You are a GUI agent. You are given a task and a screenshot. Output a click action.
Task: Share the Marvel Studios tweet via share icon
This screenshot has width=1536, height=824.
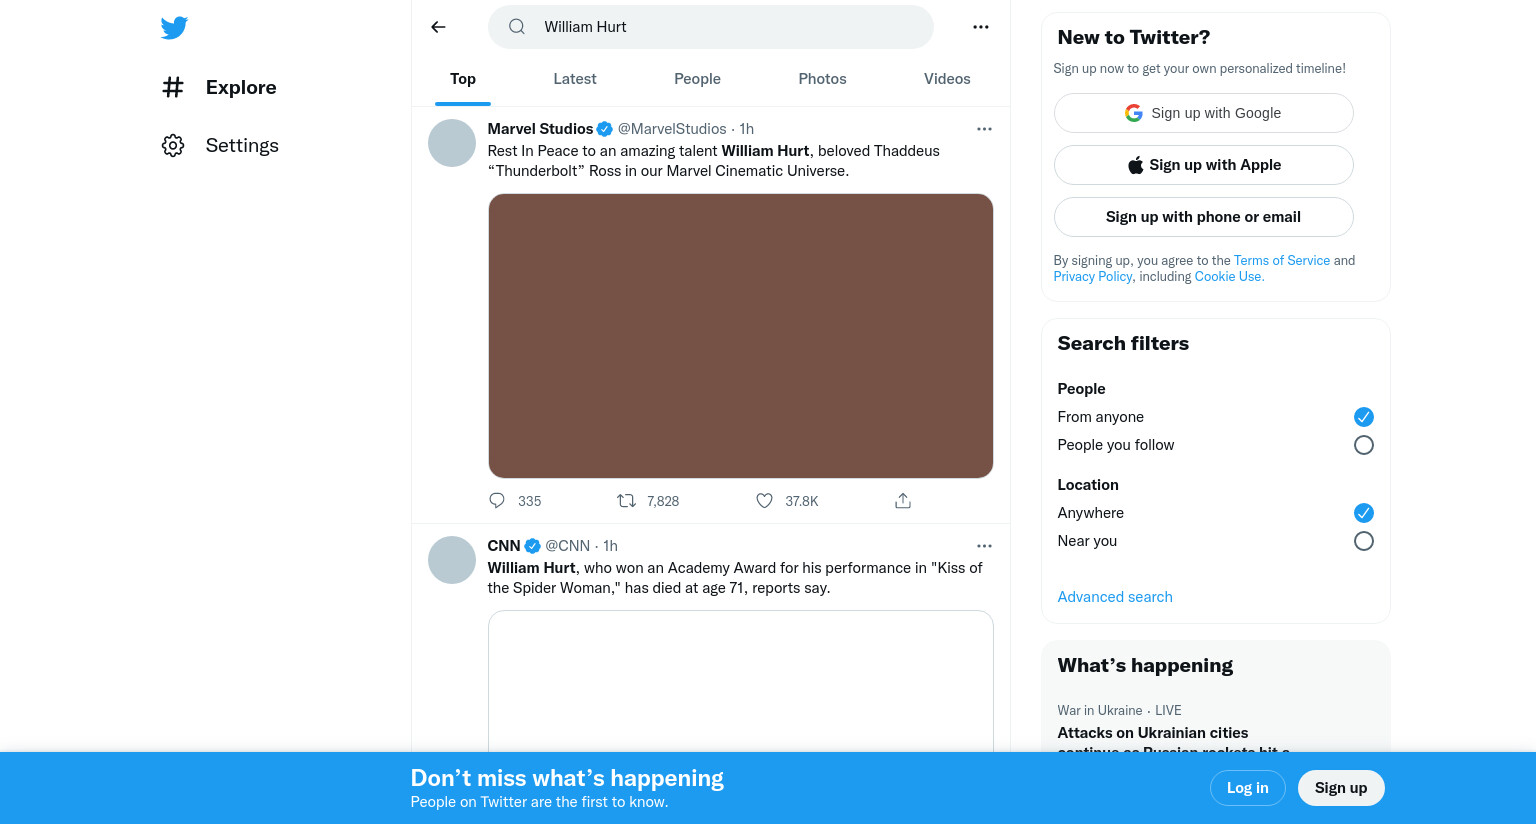click(x=903, y=501)
